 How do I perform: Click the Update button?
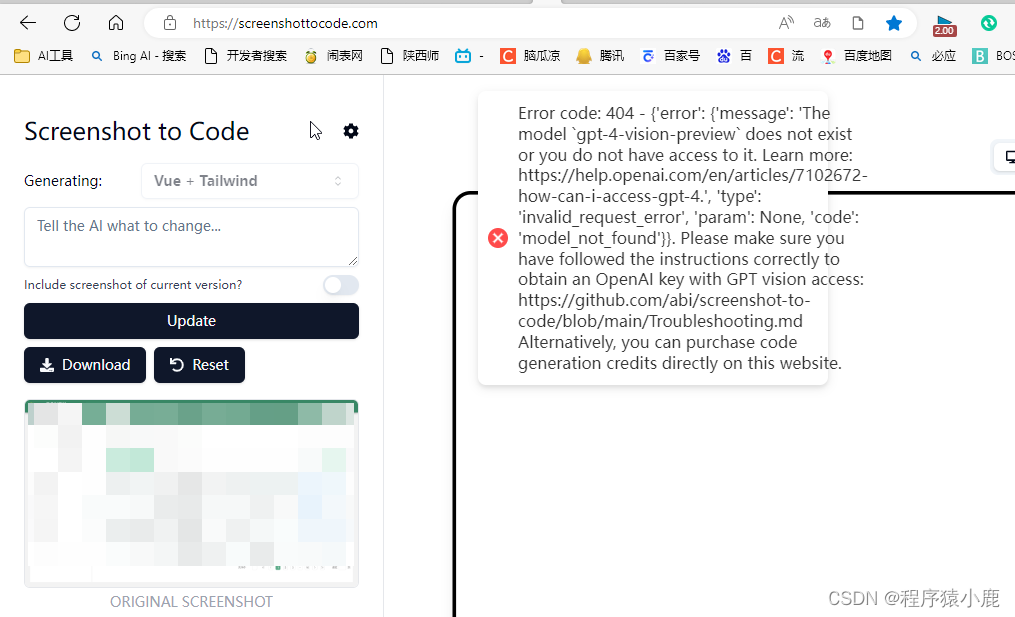coord(192,320)
